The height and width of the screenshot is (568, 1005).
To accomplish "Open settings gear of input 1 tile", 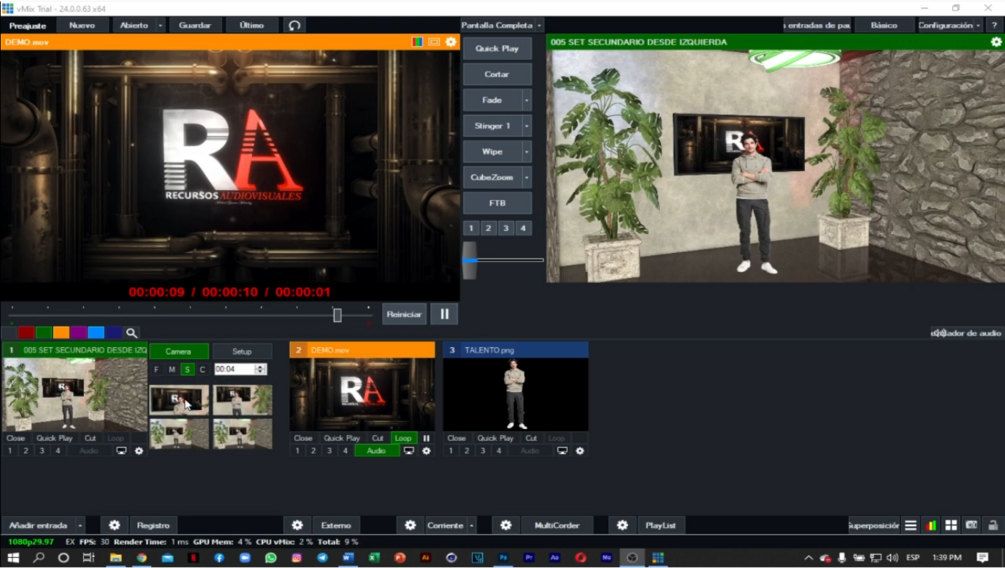I will [139, 451].
